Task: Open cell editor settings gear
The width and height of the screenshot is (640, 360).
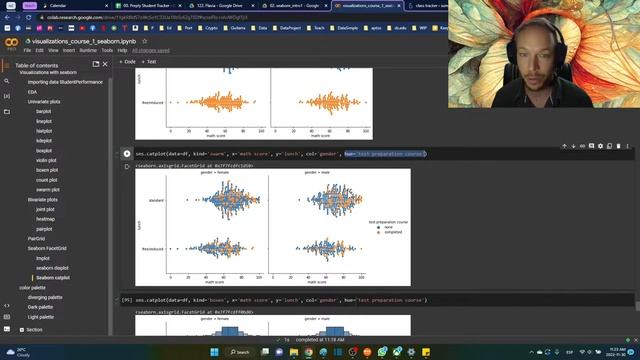Action: pos(600,146)
